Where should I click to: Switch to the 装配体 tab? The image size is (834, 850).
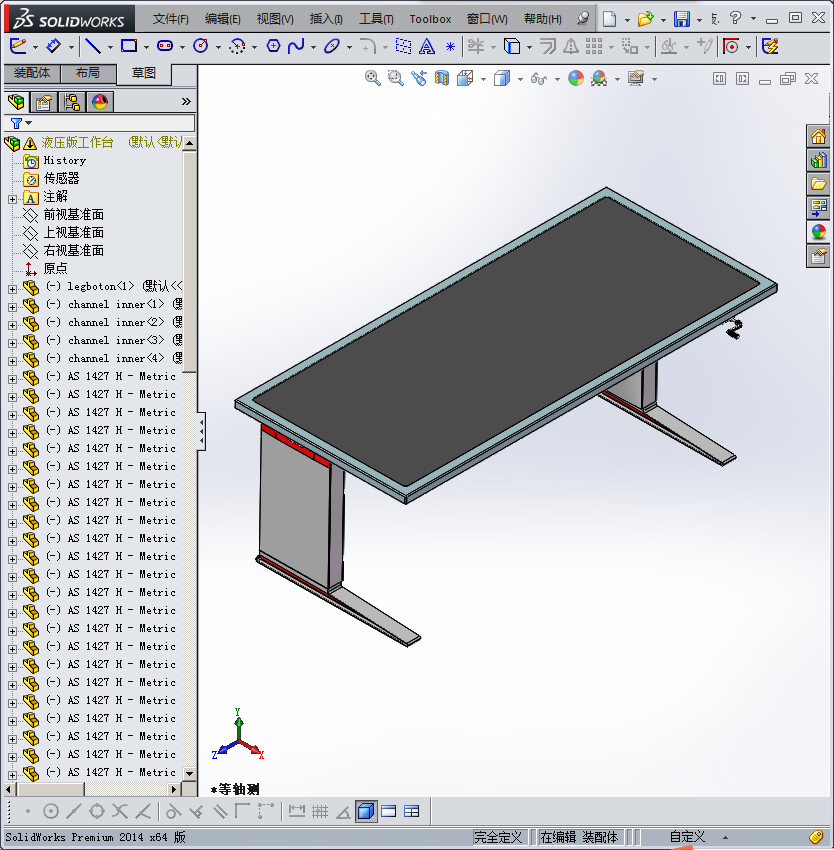pyautogui.click(x=32, y=73)
